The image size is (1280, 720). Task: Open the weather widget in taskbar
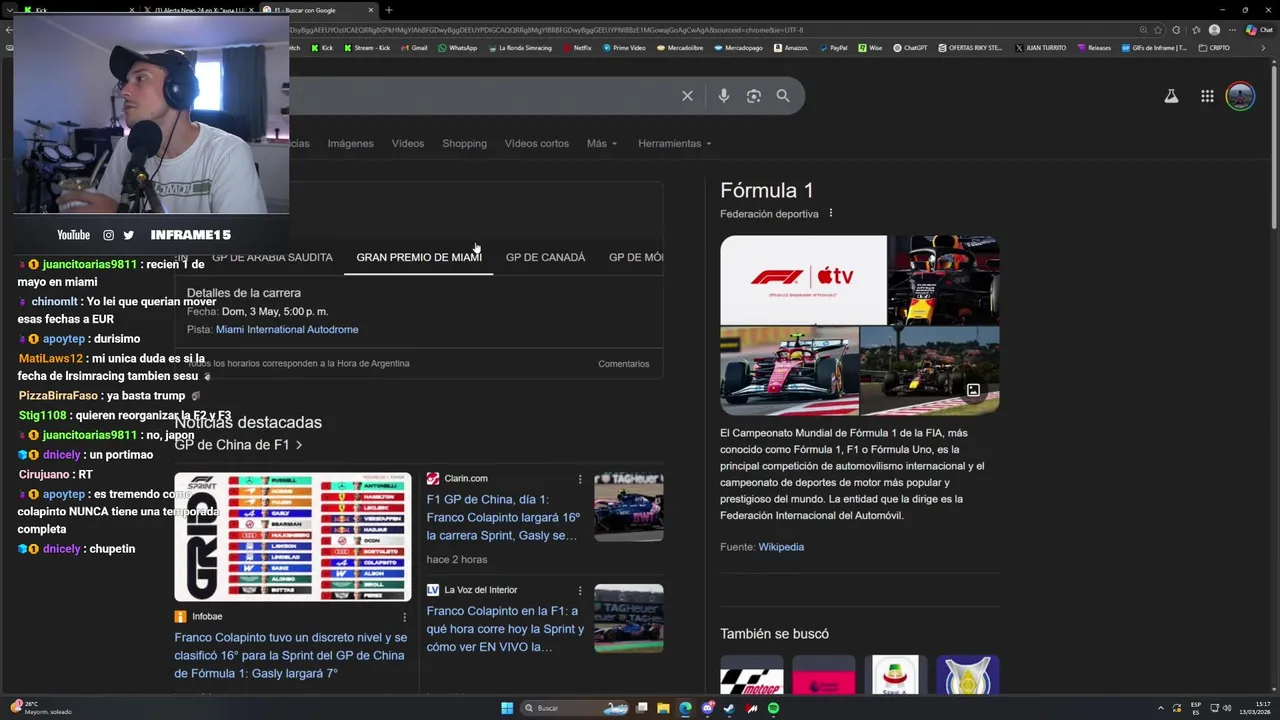pyautogui.click(x=40, y=708)
